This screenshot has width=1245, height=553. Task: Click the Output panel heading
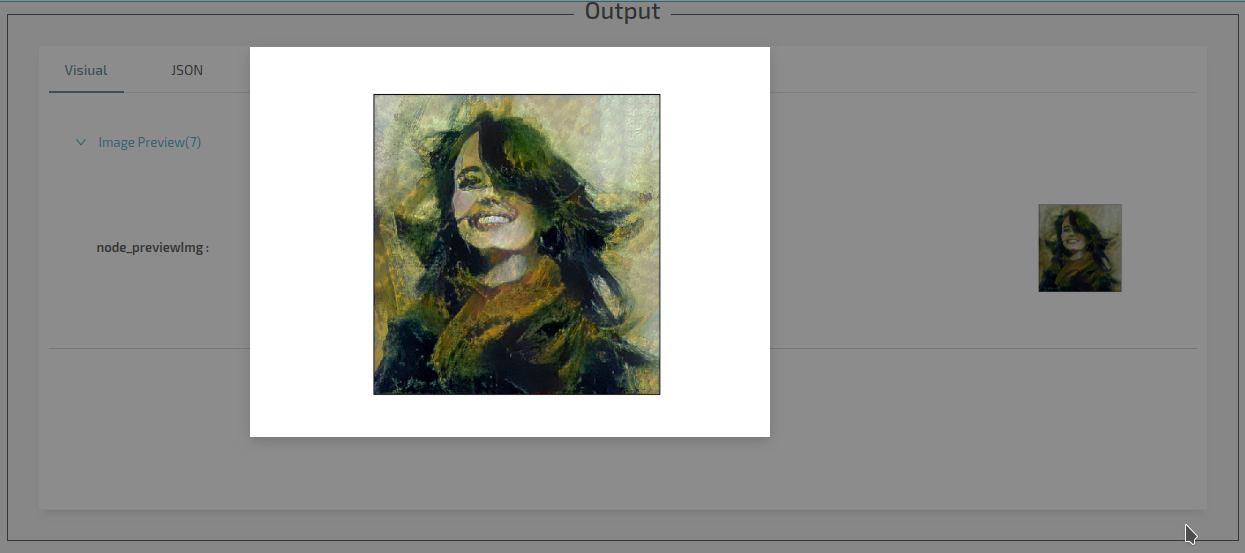622,12
